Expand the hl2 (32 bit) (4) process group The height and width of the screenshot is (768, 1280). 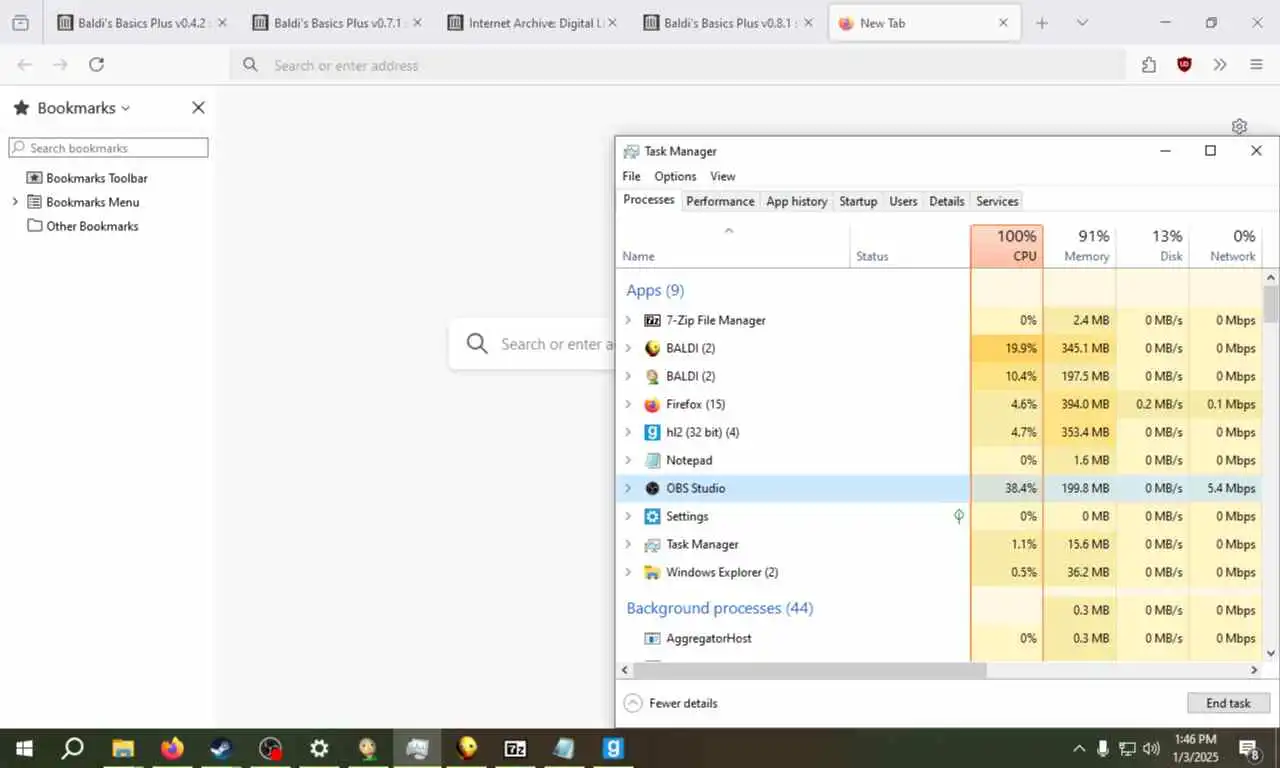[628, 433]
